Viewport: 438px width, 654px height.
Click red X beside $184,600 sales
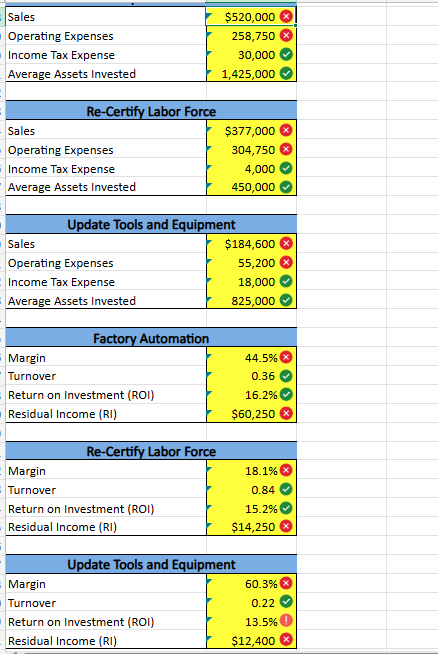coord(286,244)
